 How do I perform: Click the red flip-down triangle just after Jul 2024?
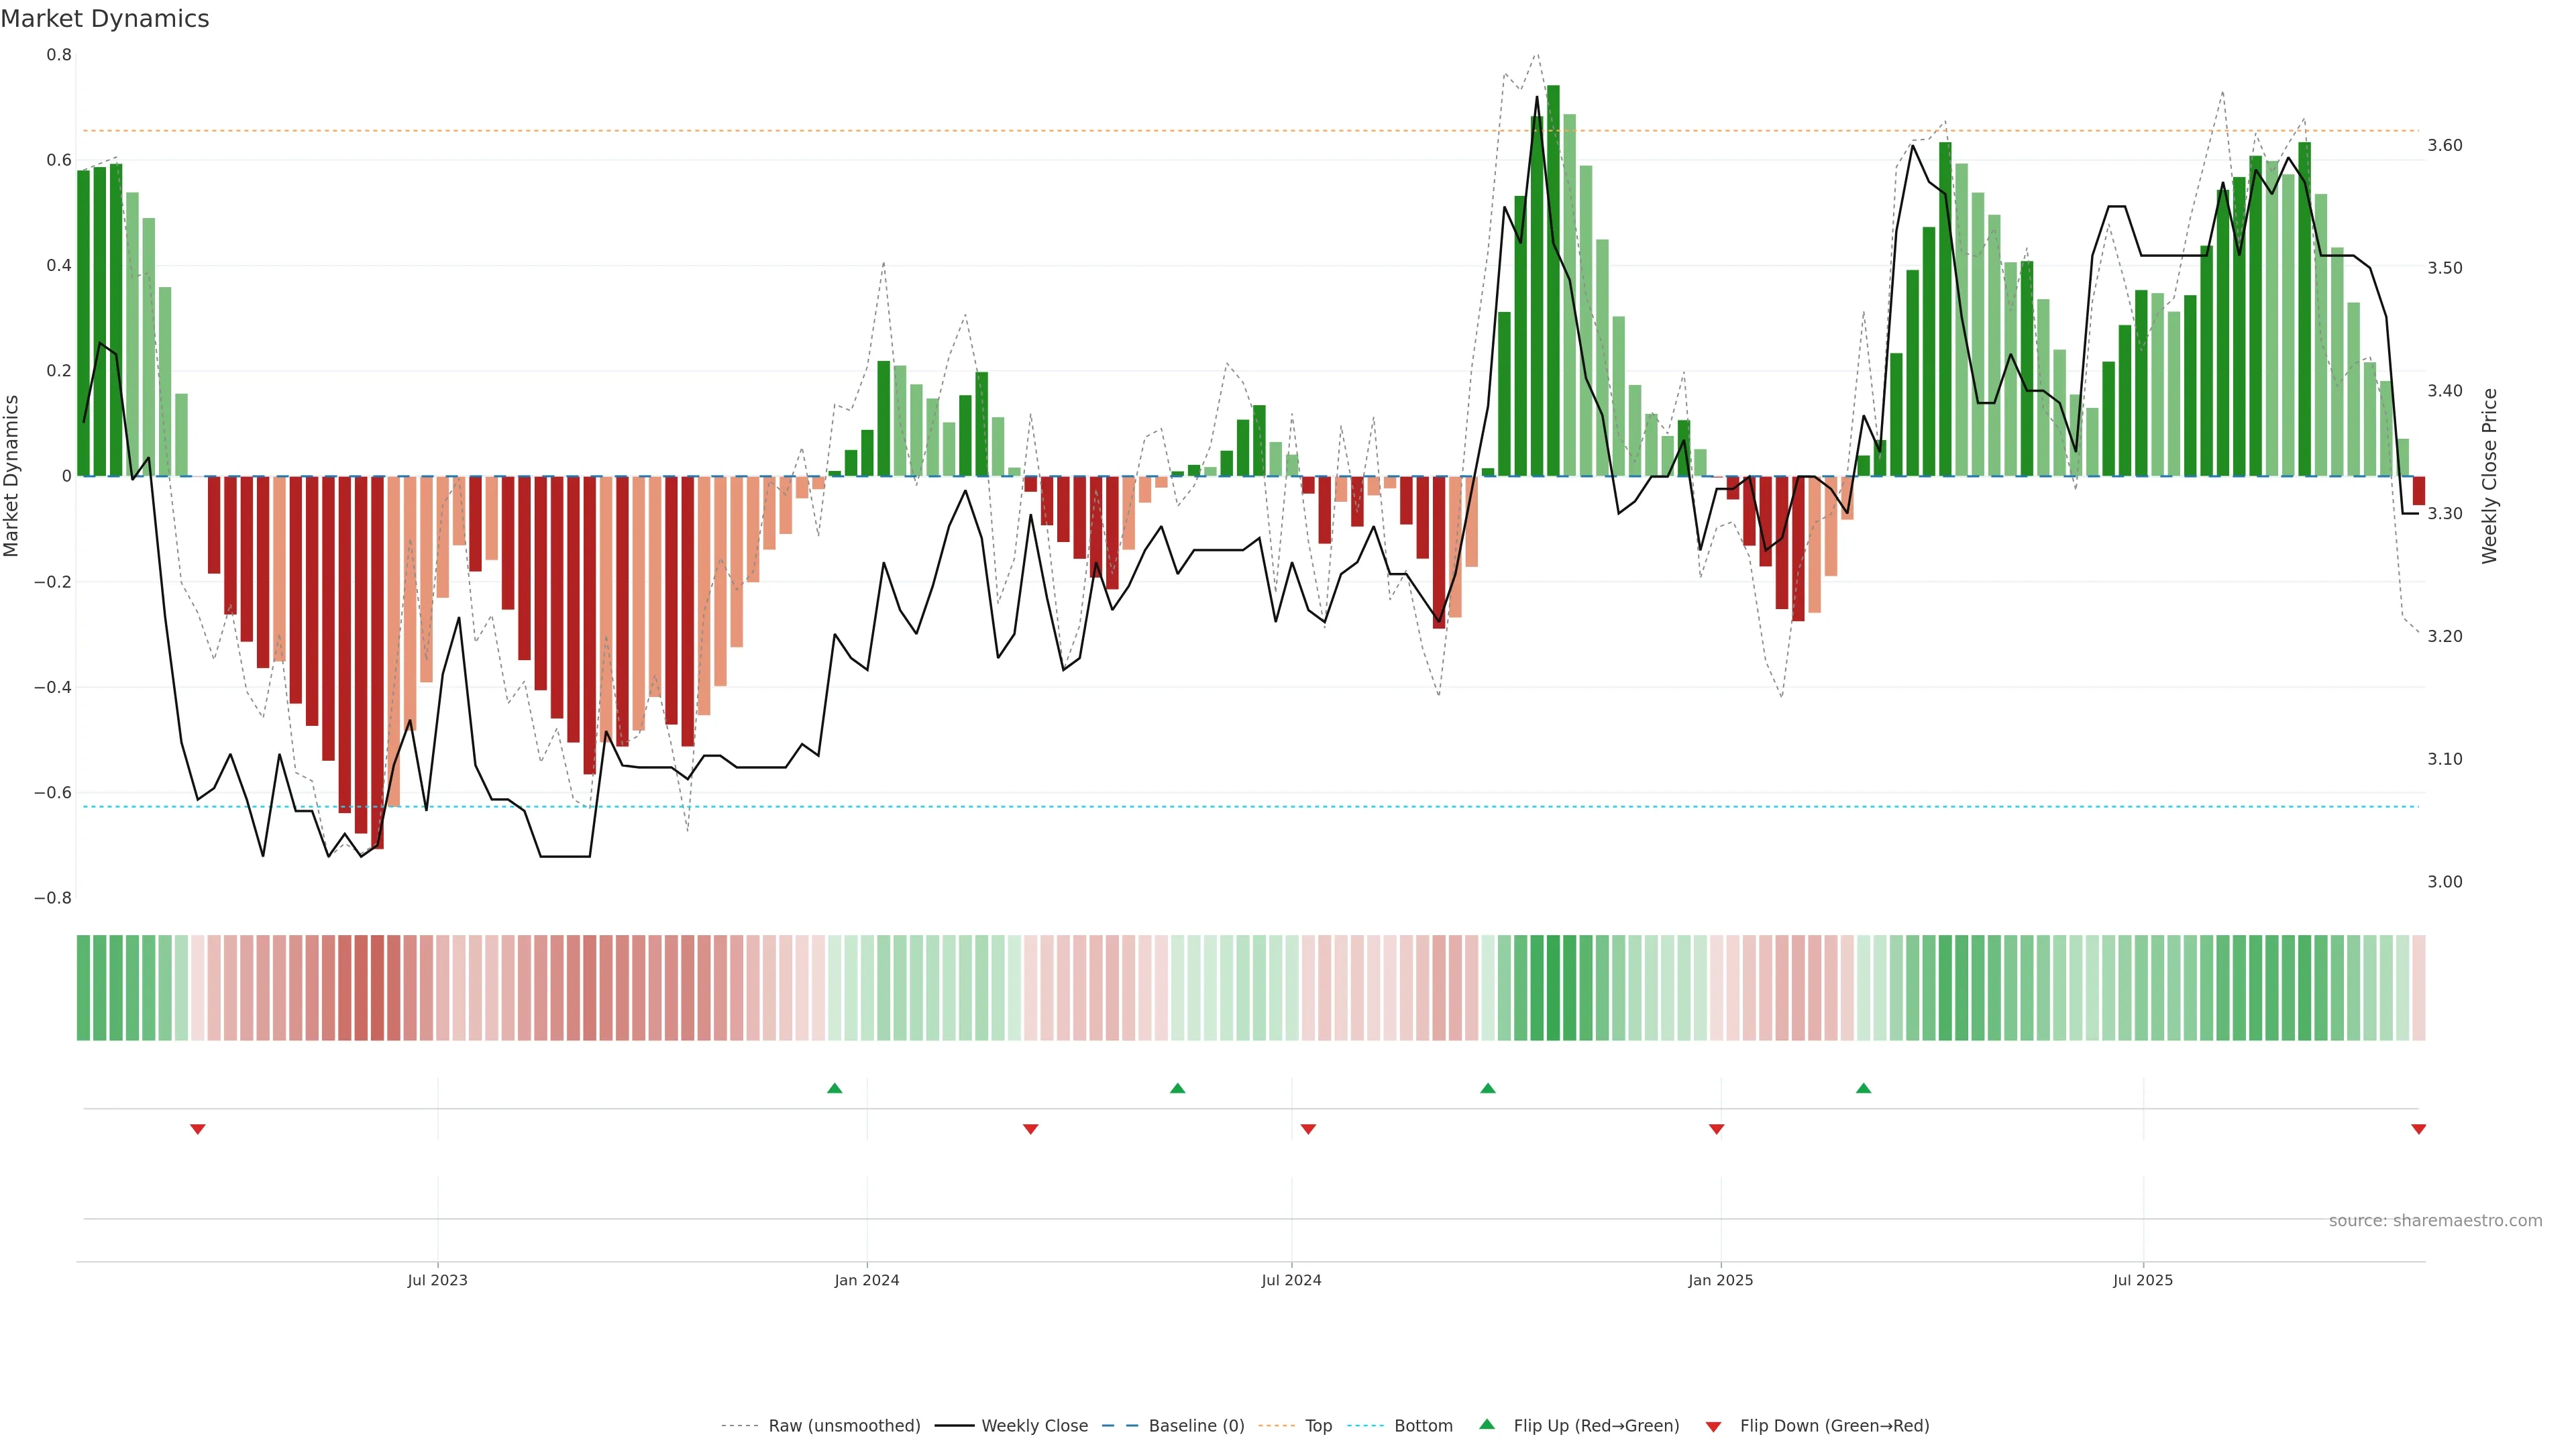coord(1308,1129)
